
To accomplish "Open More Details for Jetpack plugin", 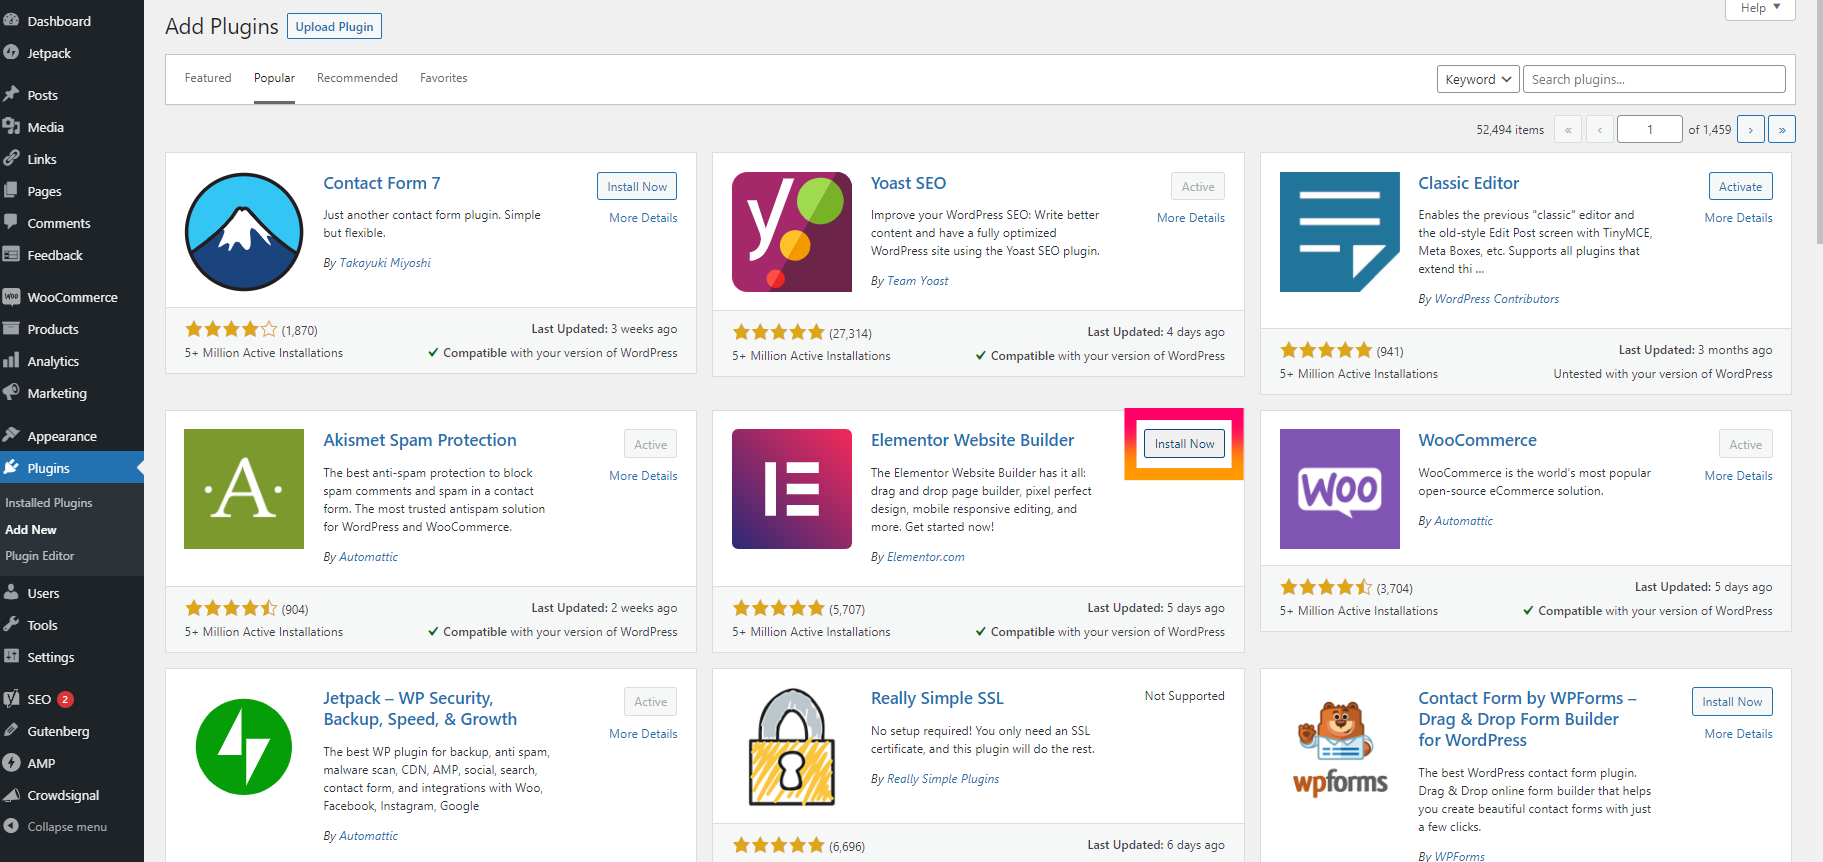I will pos(643,734).
